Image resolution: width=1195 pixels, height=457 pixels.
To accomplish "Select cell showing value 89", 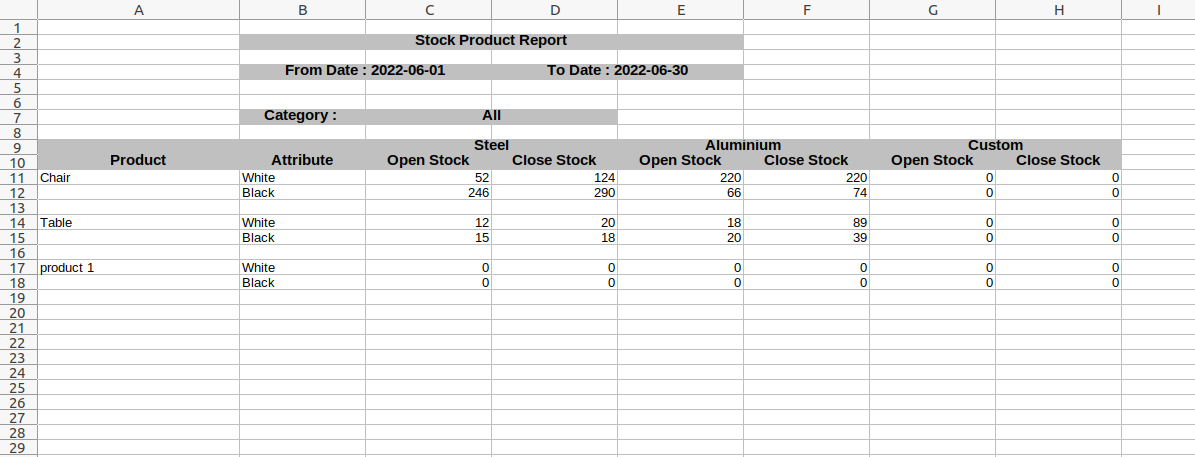I will click(x=806, y=222).
